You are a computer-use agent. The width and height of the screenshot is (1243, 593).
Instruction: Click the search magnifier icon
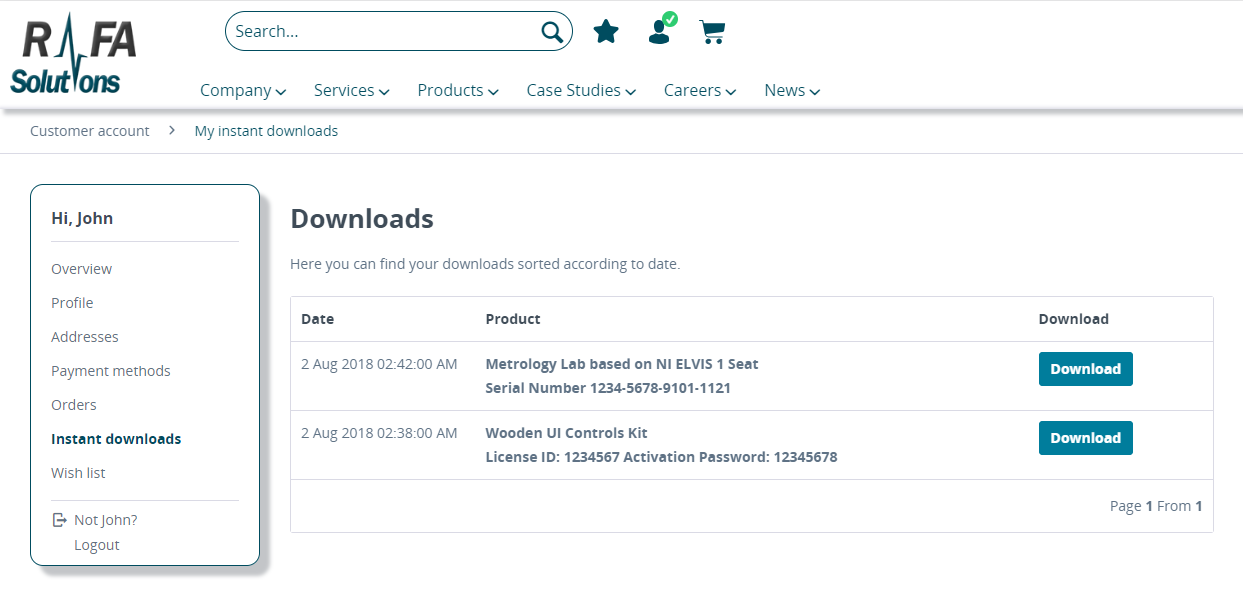pyautogui.click(x=549, y=31)
